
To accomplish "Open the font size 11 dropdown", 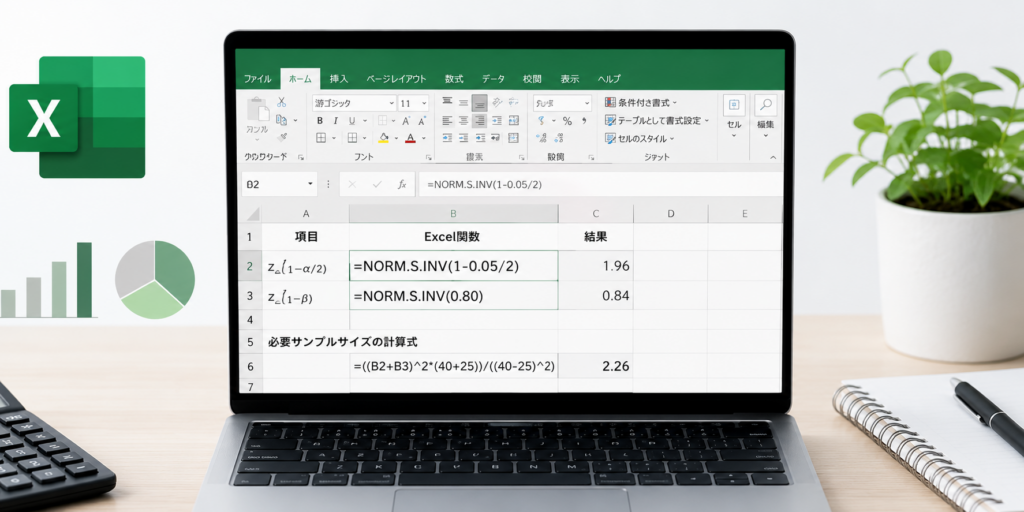I will tap(424, 103).
